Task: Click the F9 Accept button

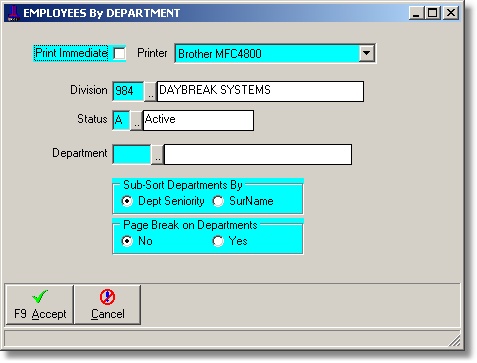Action: pos(40,305)
